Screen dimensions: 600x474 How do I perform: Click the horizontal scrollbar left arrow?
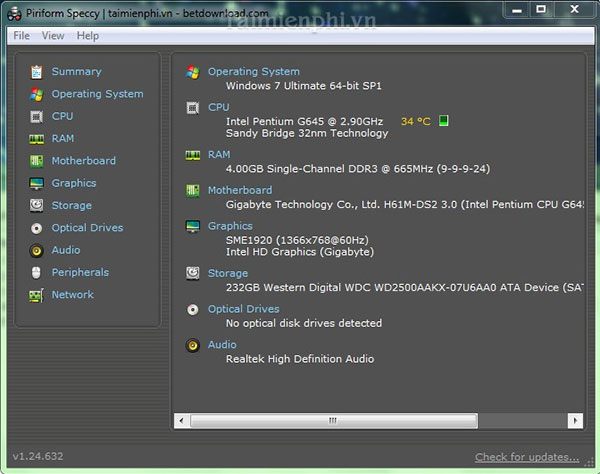click(181, 420)
